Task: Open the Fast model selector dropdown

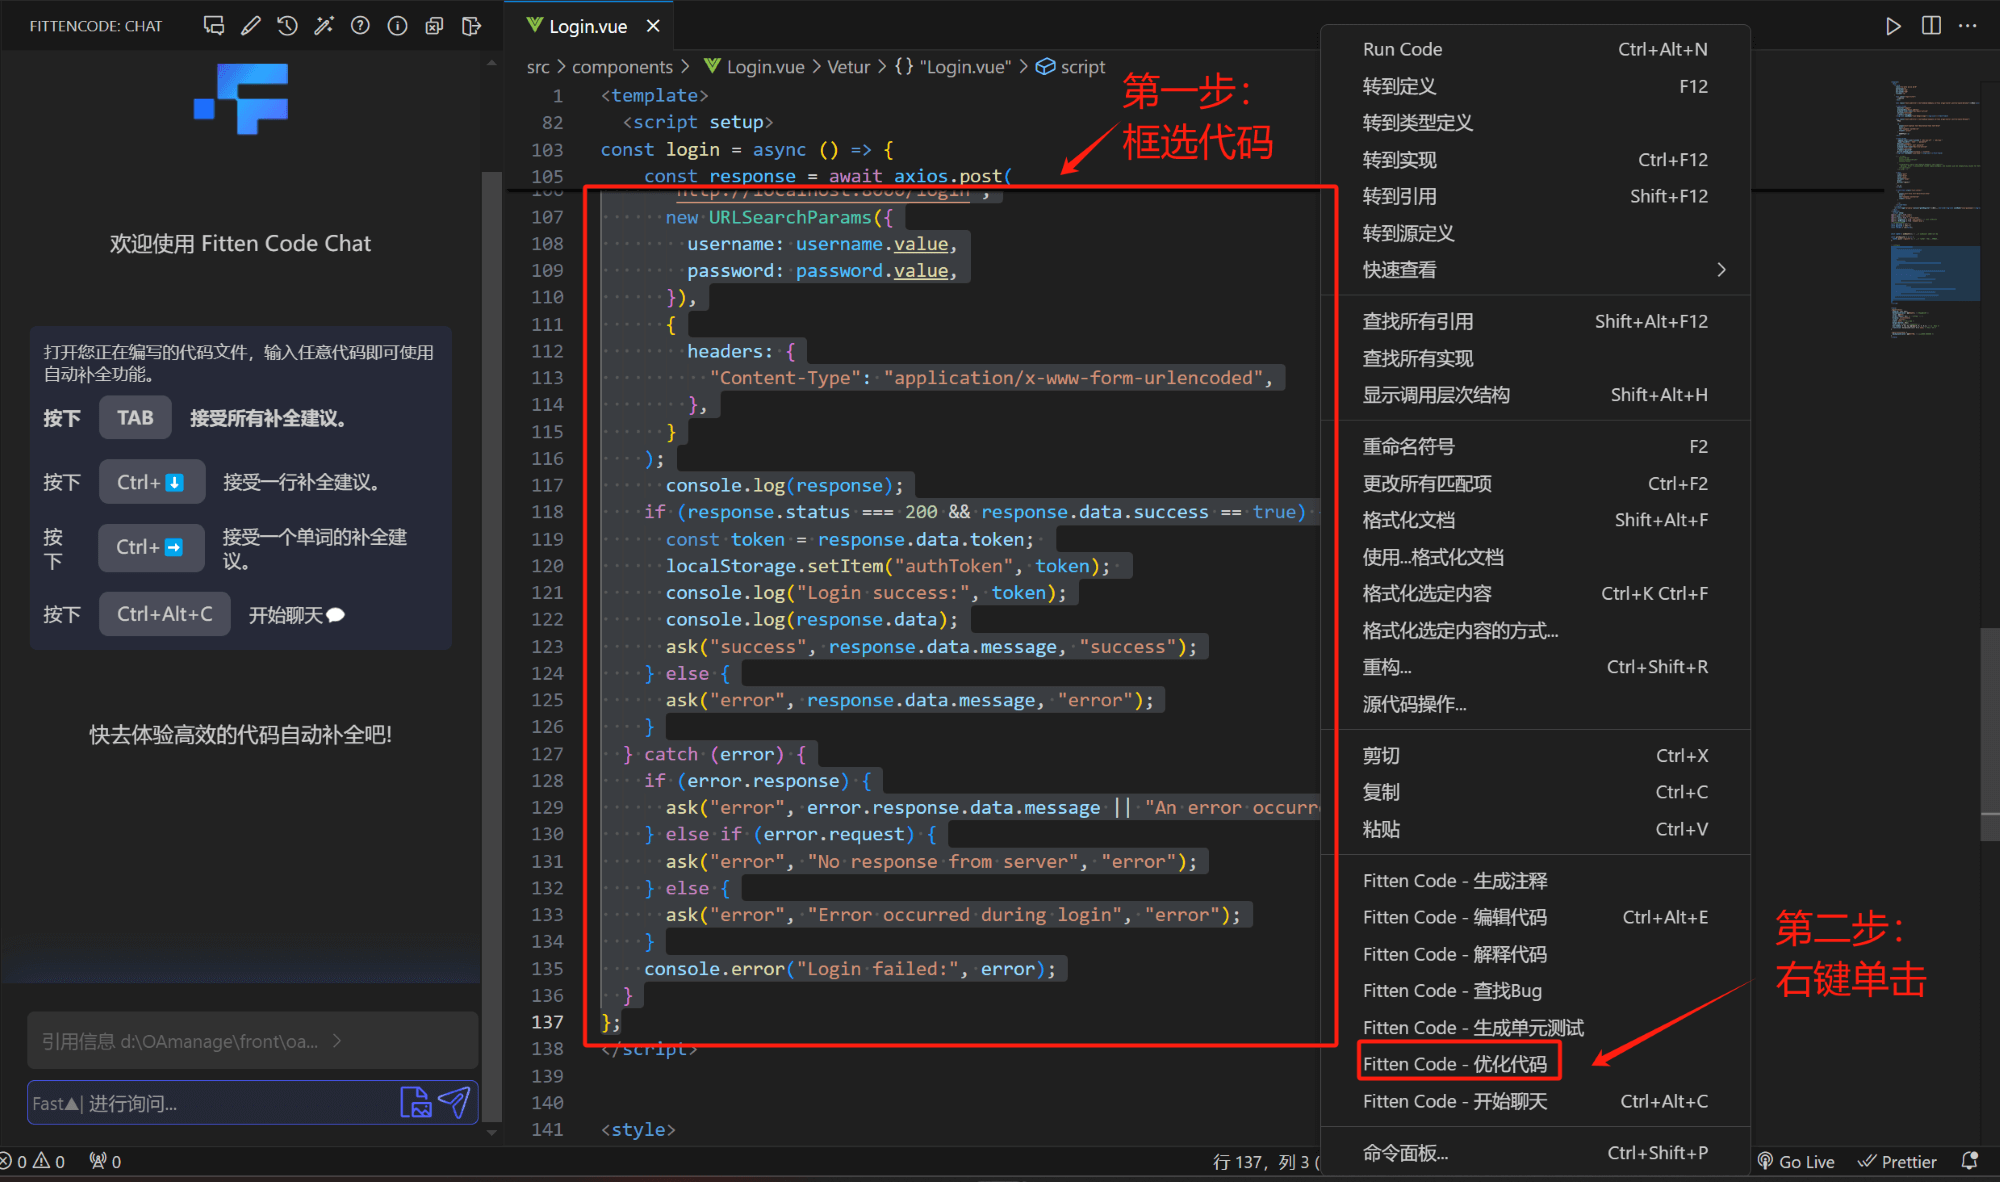Action: 56,1104
